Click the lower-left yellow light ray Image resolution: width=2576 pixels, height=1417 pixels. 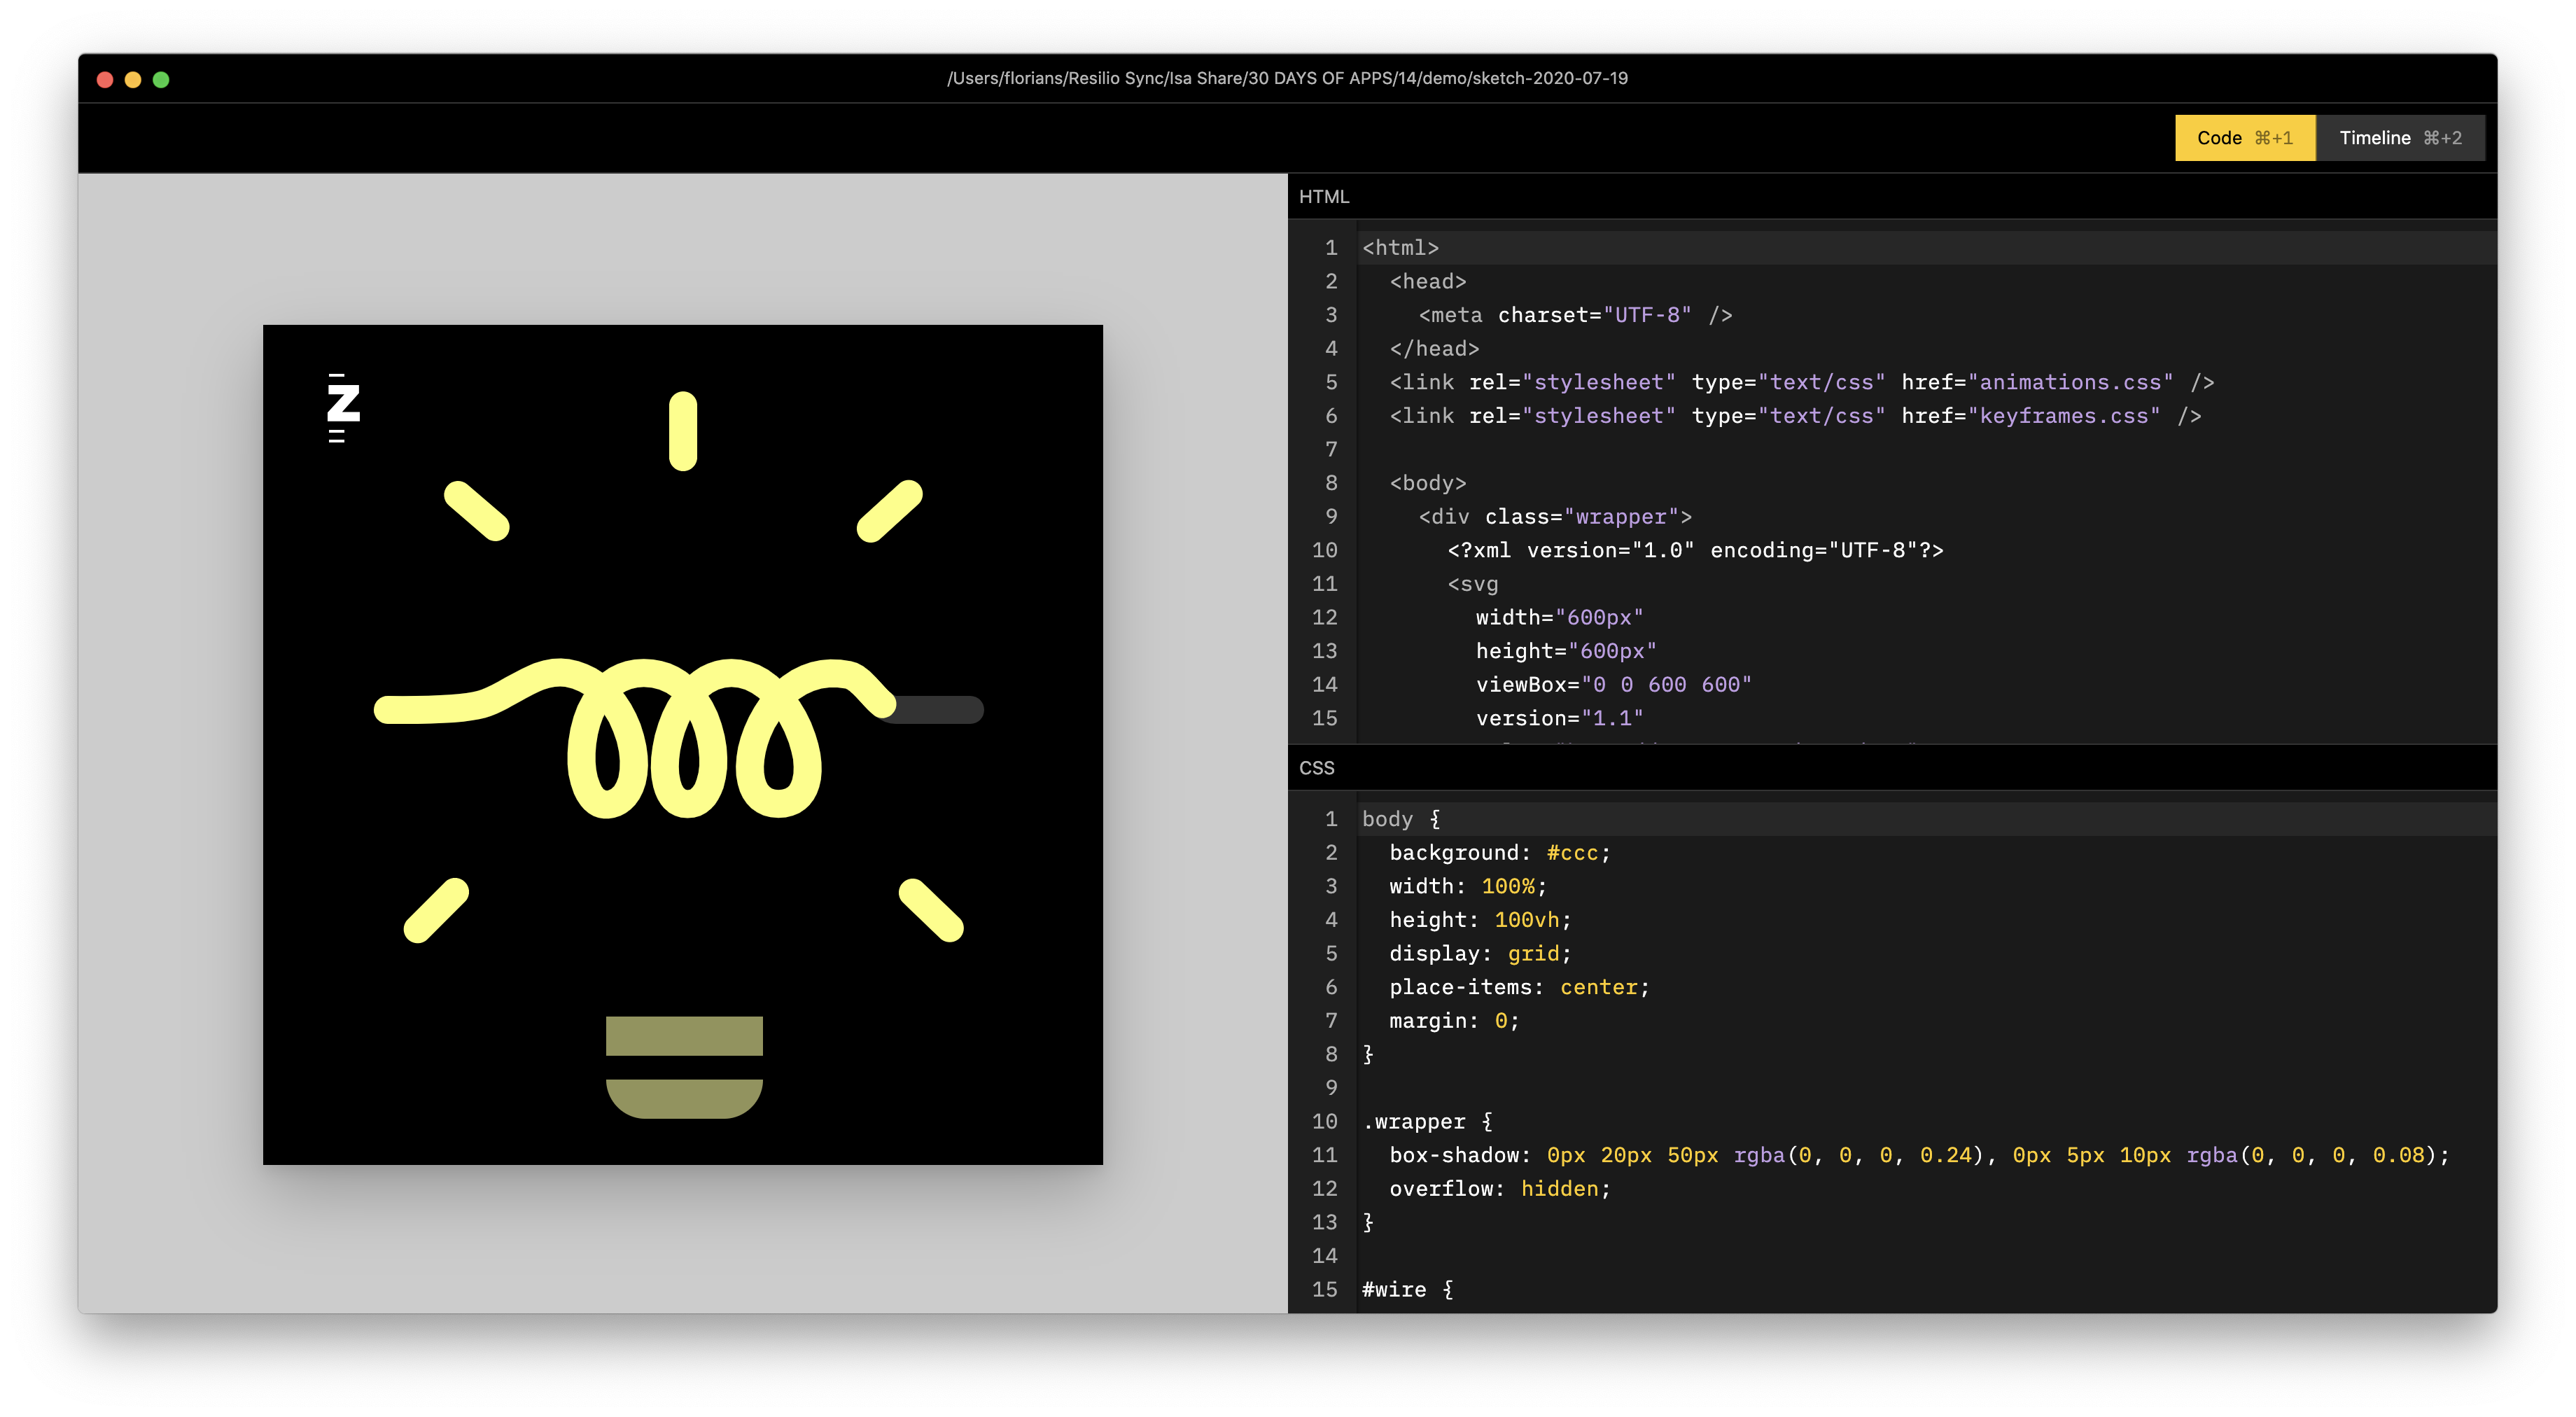[x=436, y=910]
